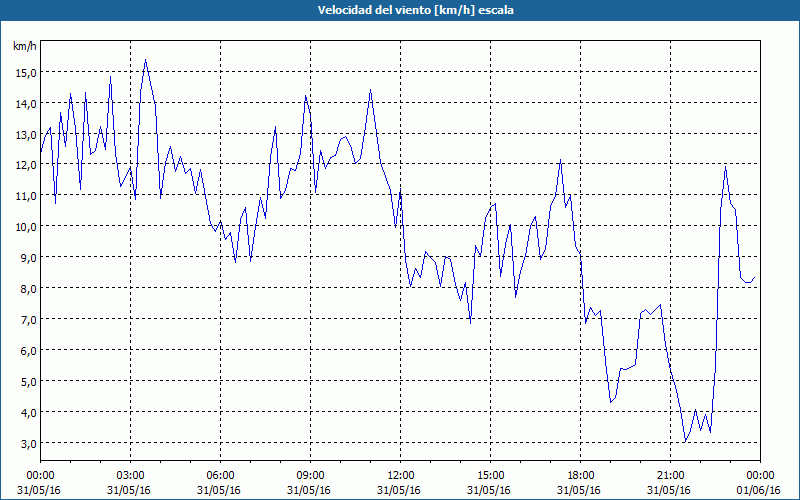Screen dimensions: 800x500
Task: Click the 'km/h' unit label
Action: pos(25,46)
